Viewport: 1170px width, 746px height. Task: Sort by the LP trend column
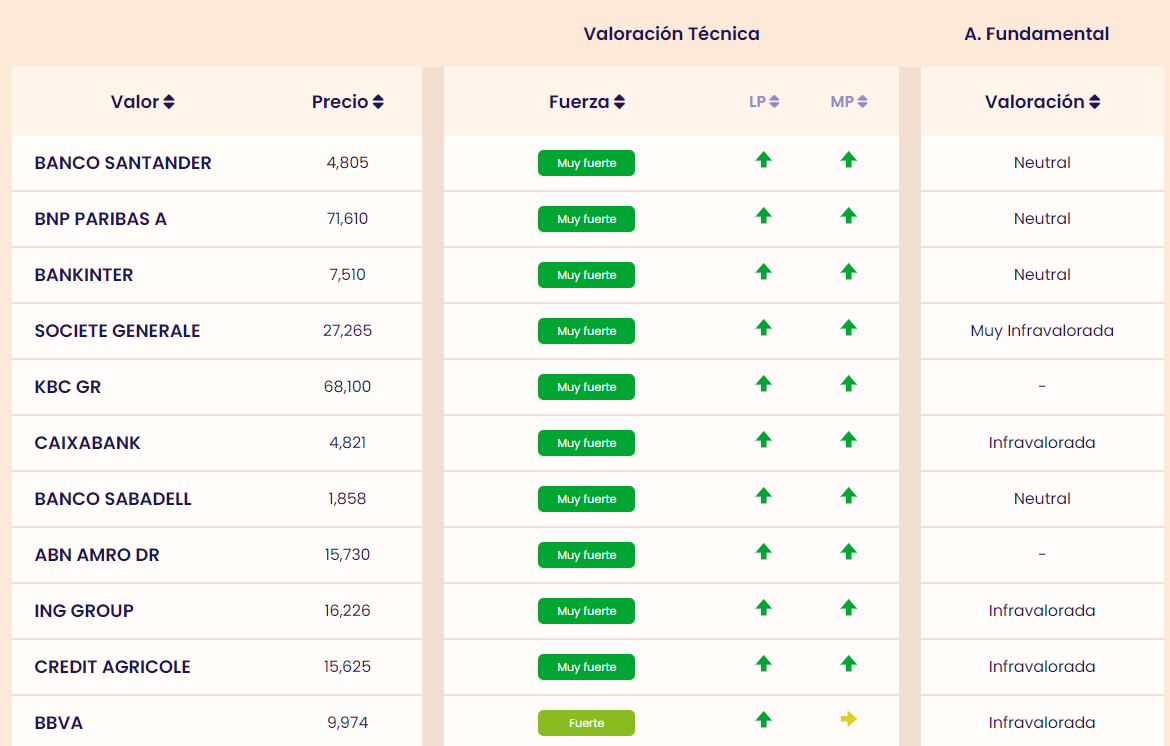(764, 102)
